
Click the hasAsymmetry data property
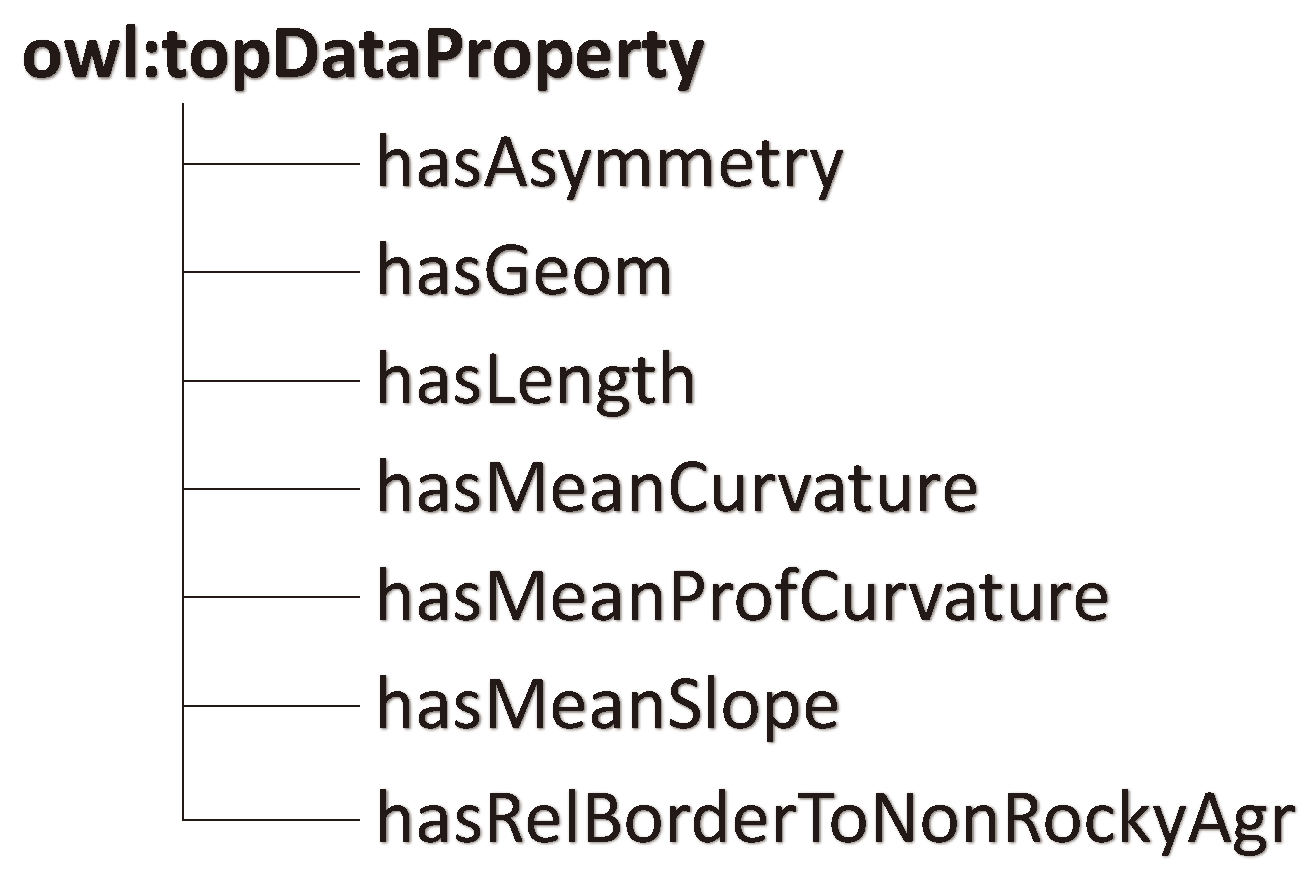609,165
